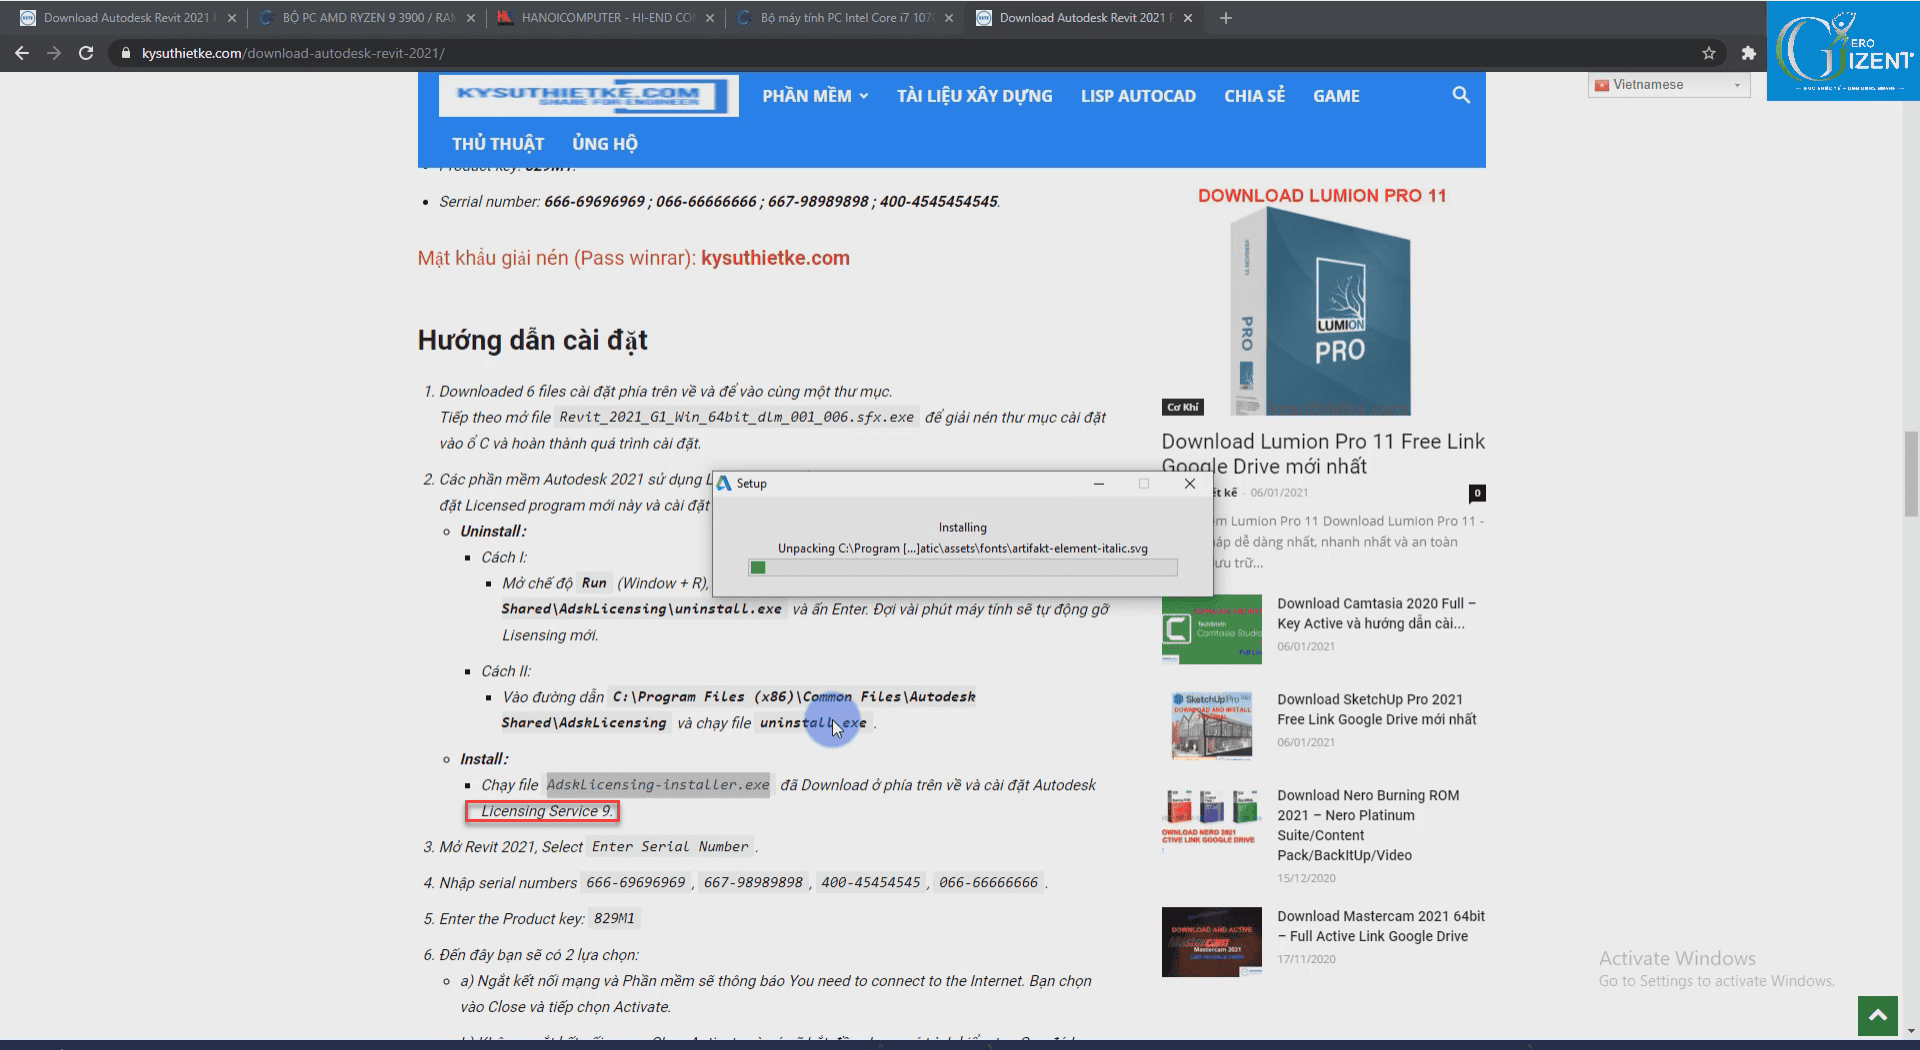Click the product key 829M1 text

pos(614,919)
